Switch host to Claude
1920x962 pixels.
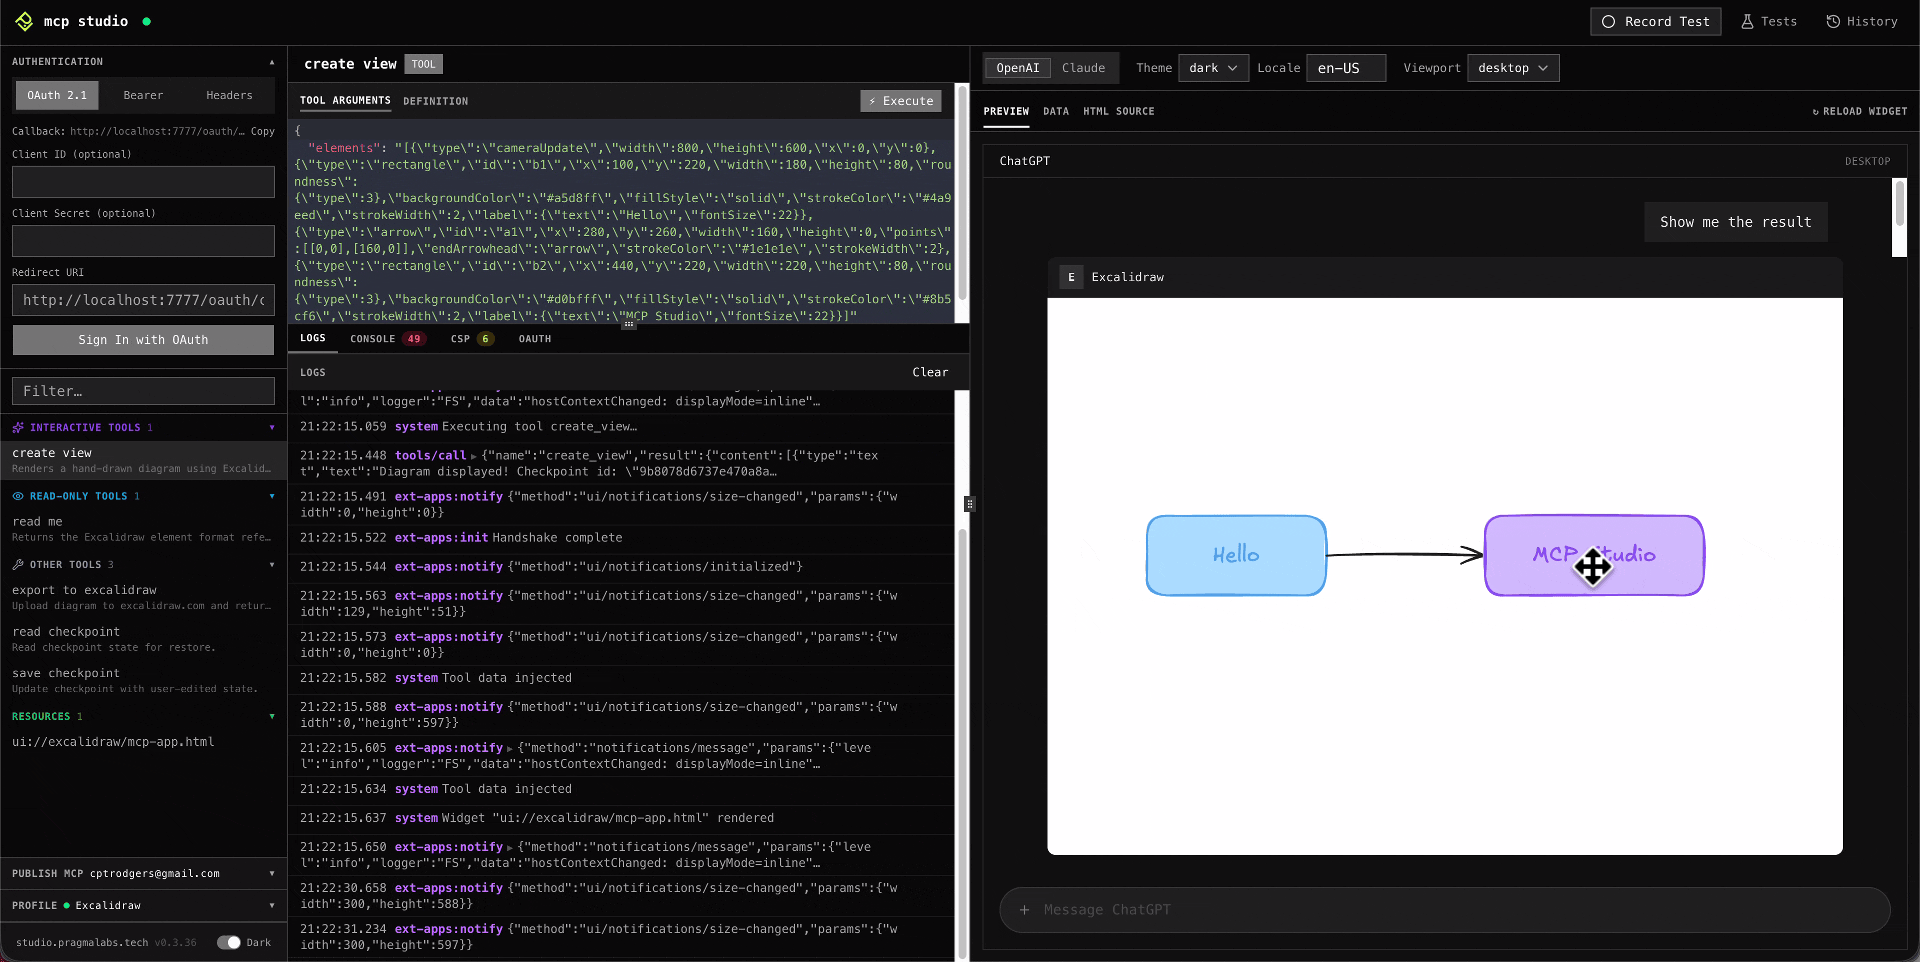tap(1083, 68)
